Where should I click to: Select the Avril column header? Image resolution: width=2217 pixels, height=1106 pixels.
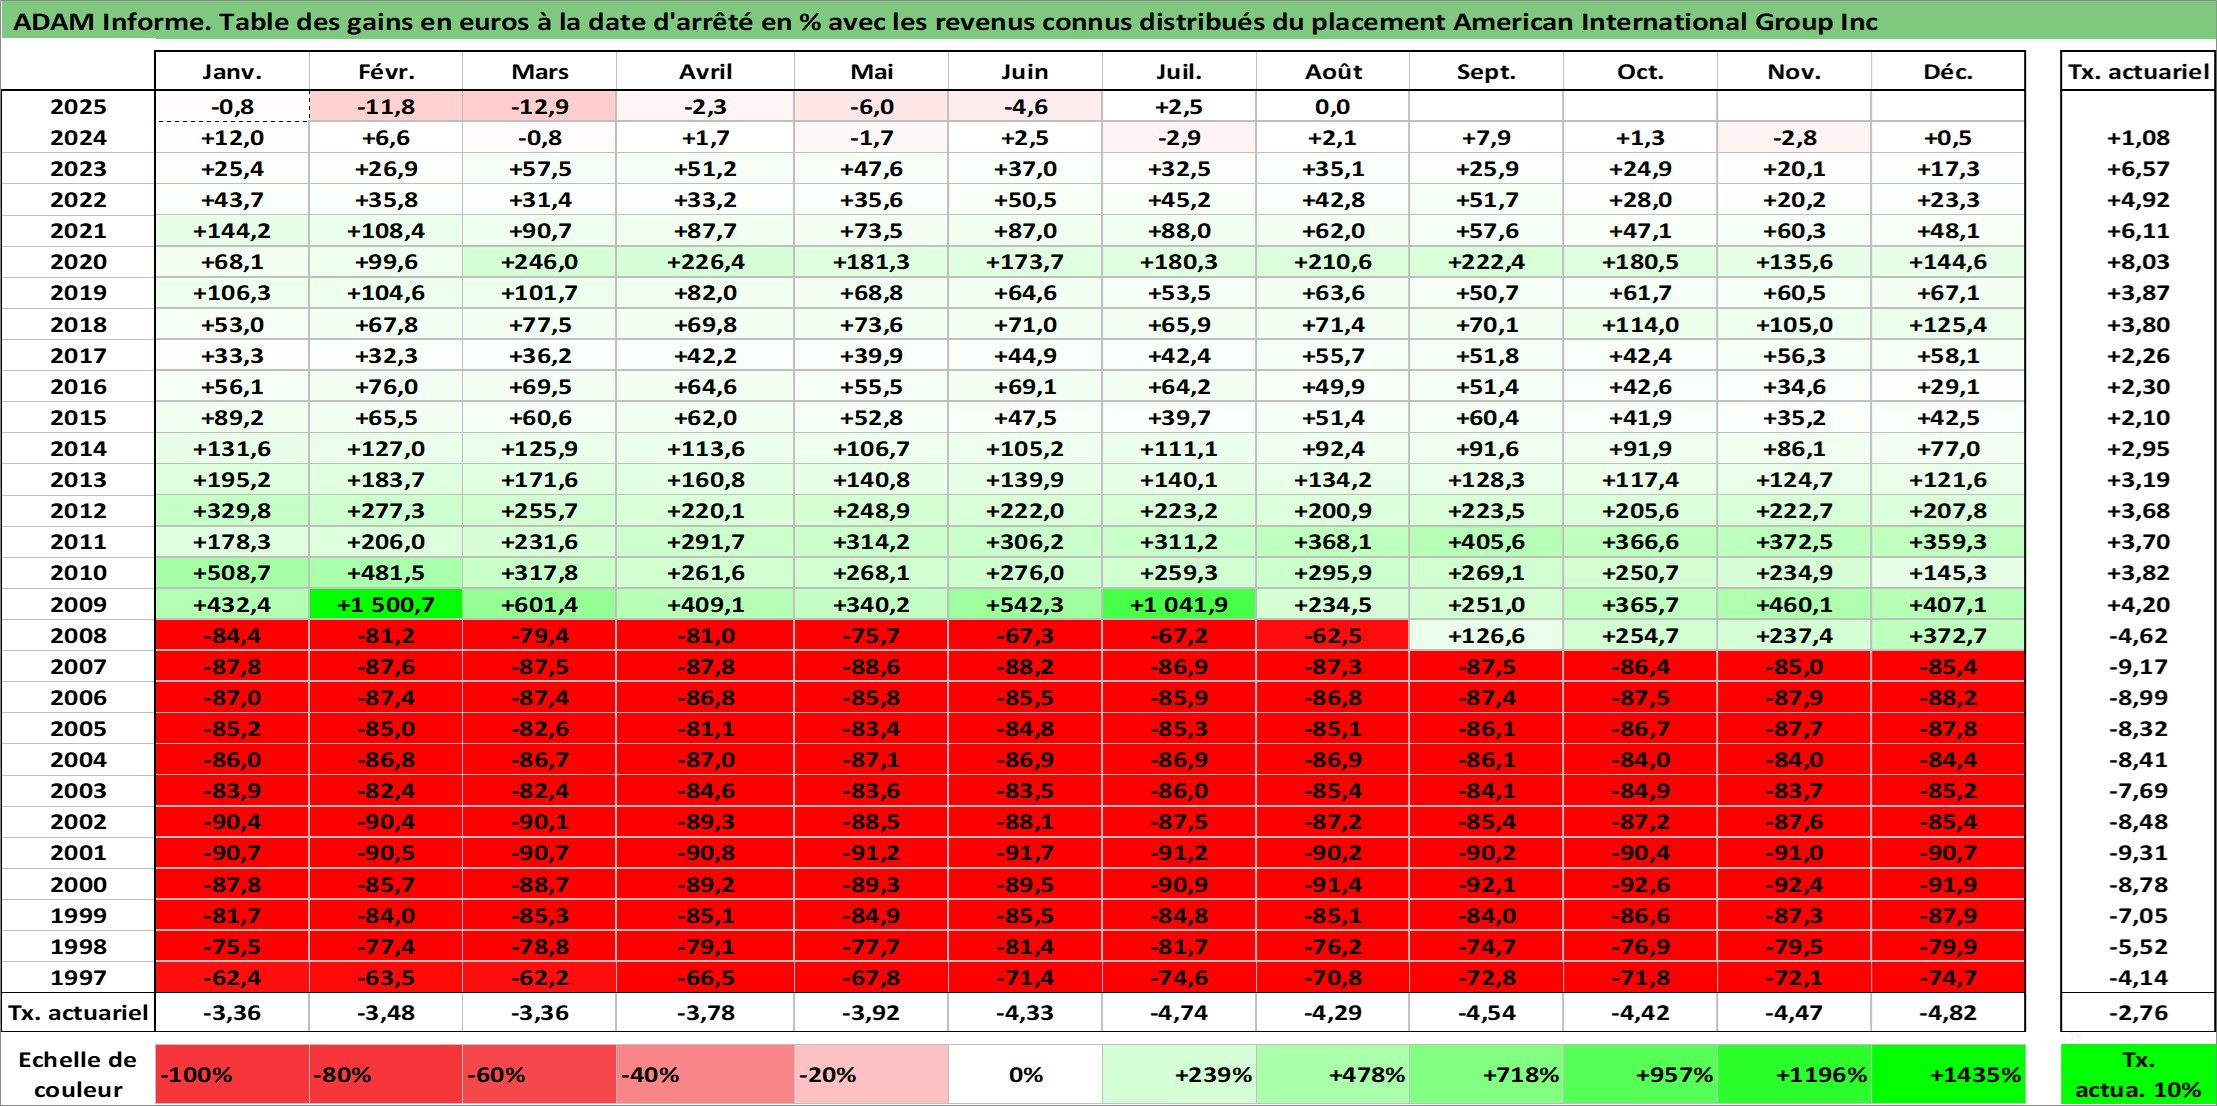pyautogui.click(x=706, y=71)
